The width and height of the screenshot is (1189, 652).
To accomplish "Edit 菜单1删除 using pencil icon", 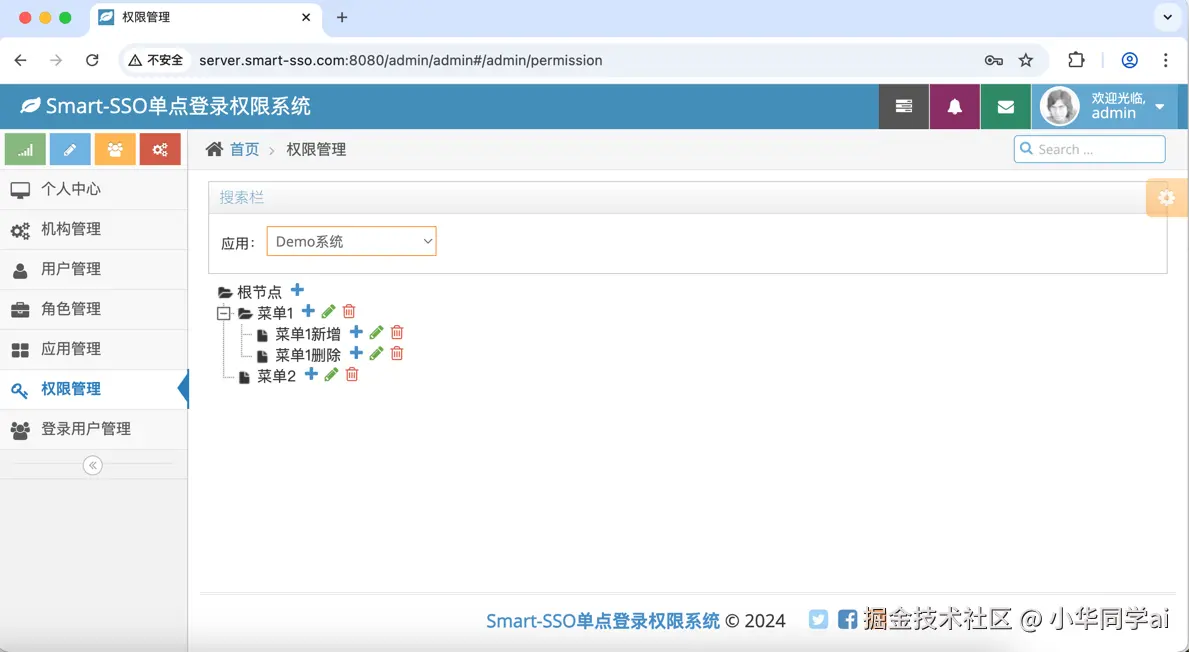I will coord(376,354).
